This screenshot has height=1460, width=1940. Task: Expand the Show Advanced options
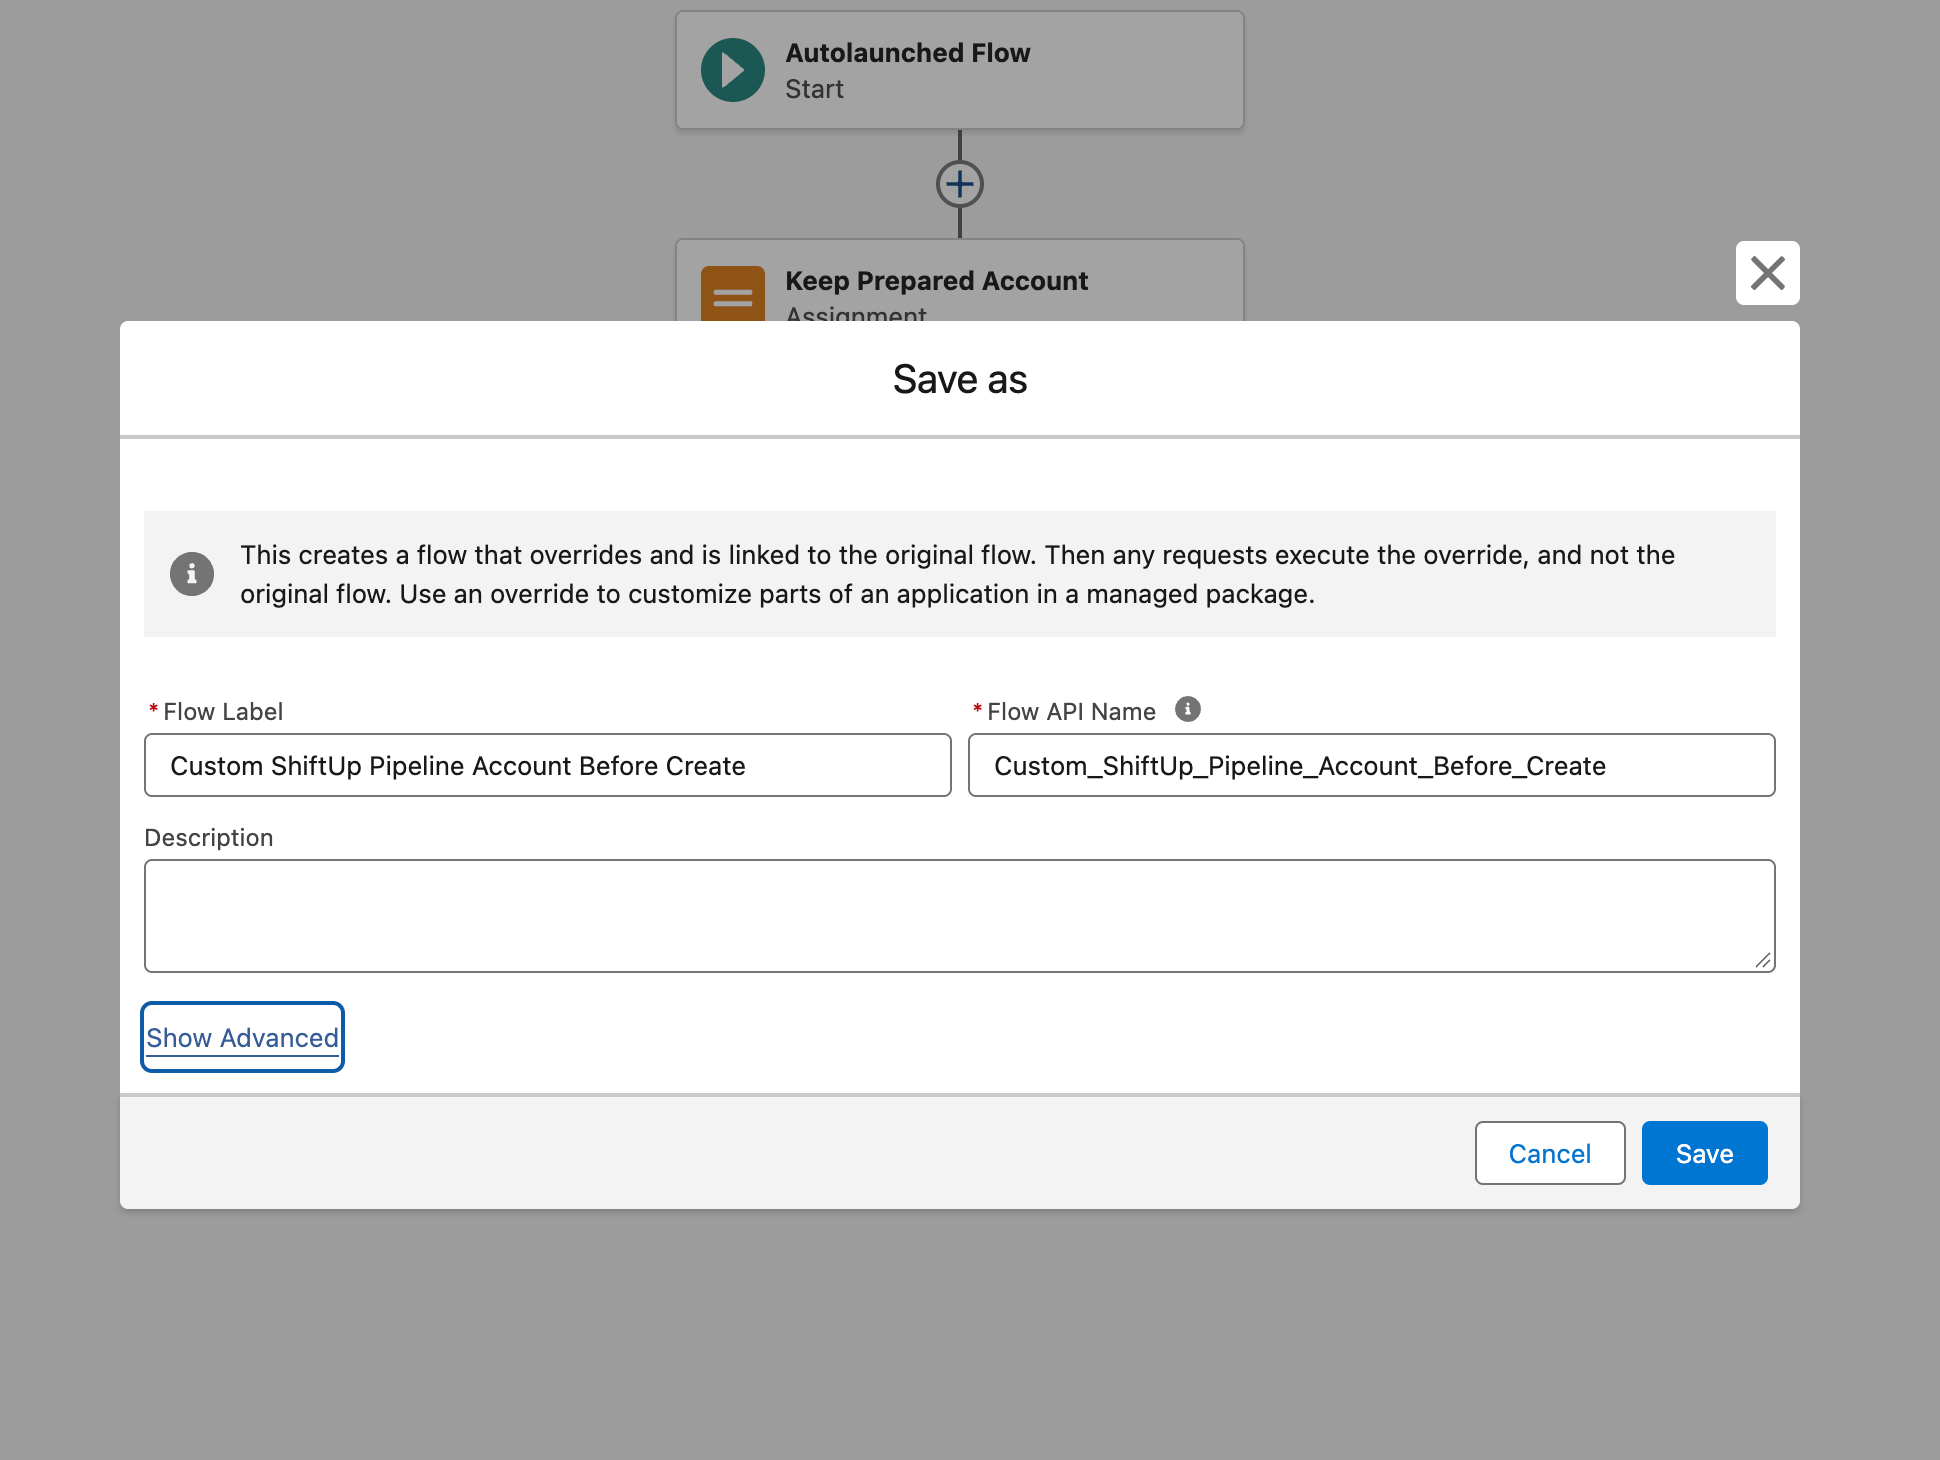coord(243,1038)
